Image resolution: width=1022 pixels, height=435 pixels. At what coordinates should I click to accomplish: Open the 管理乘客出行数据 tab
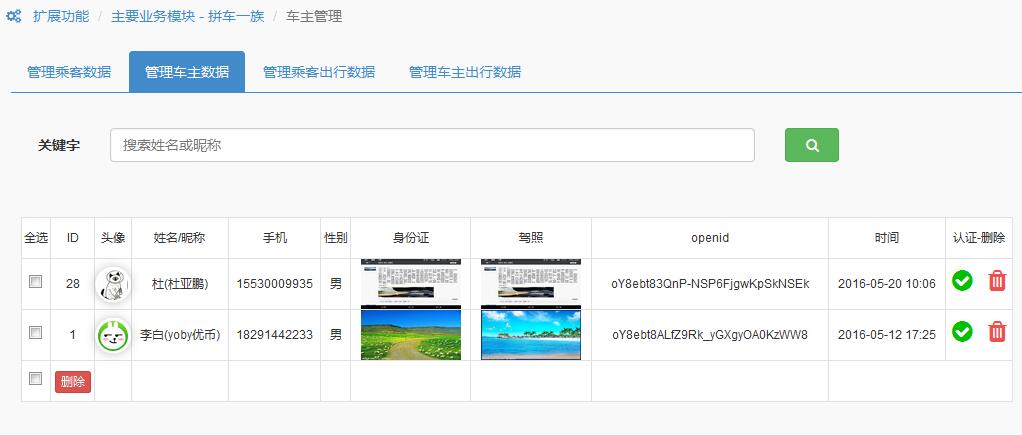click(319, 72)
